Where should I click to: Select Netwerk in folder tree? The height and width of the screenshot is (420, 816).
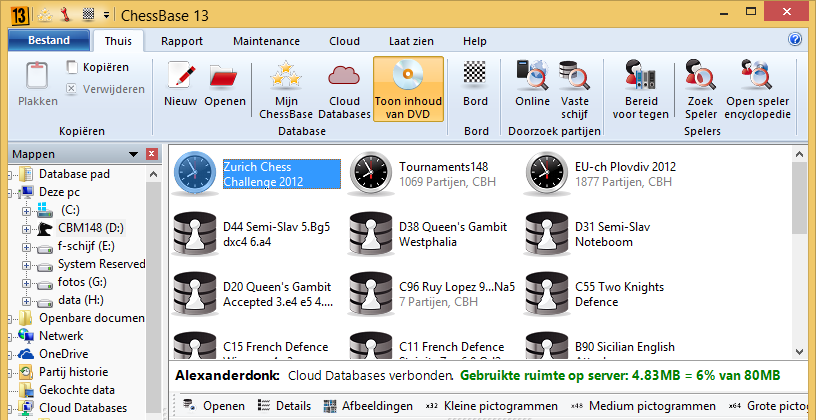pyautogui.click(x=61, y=336)
